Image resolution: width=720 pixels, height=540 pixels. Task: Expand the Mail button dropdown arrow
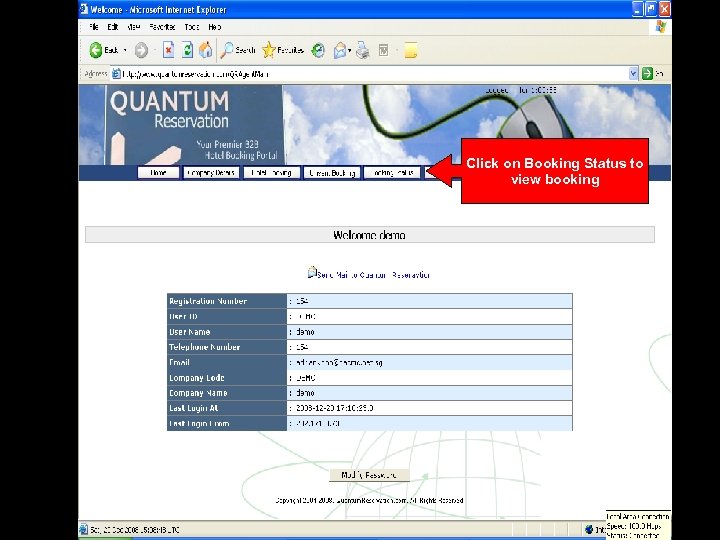[349, 50]
